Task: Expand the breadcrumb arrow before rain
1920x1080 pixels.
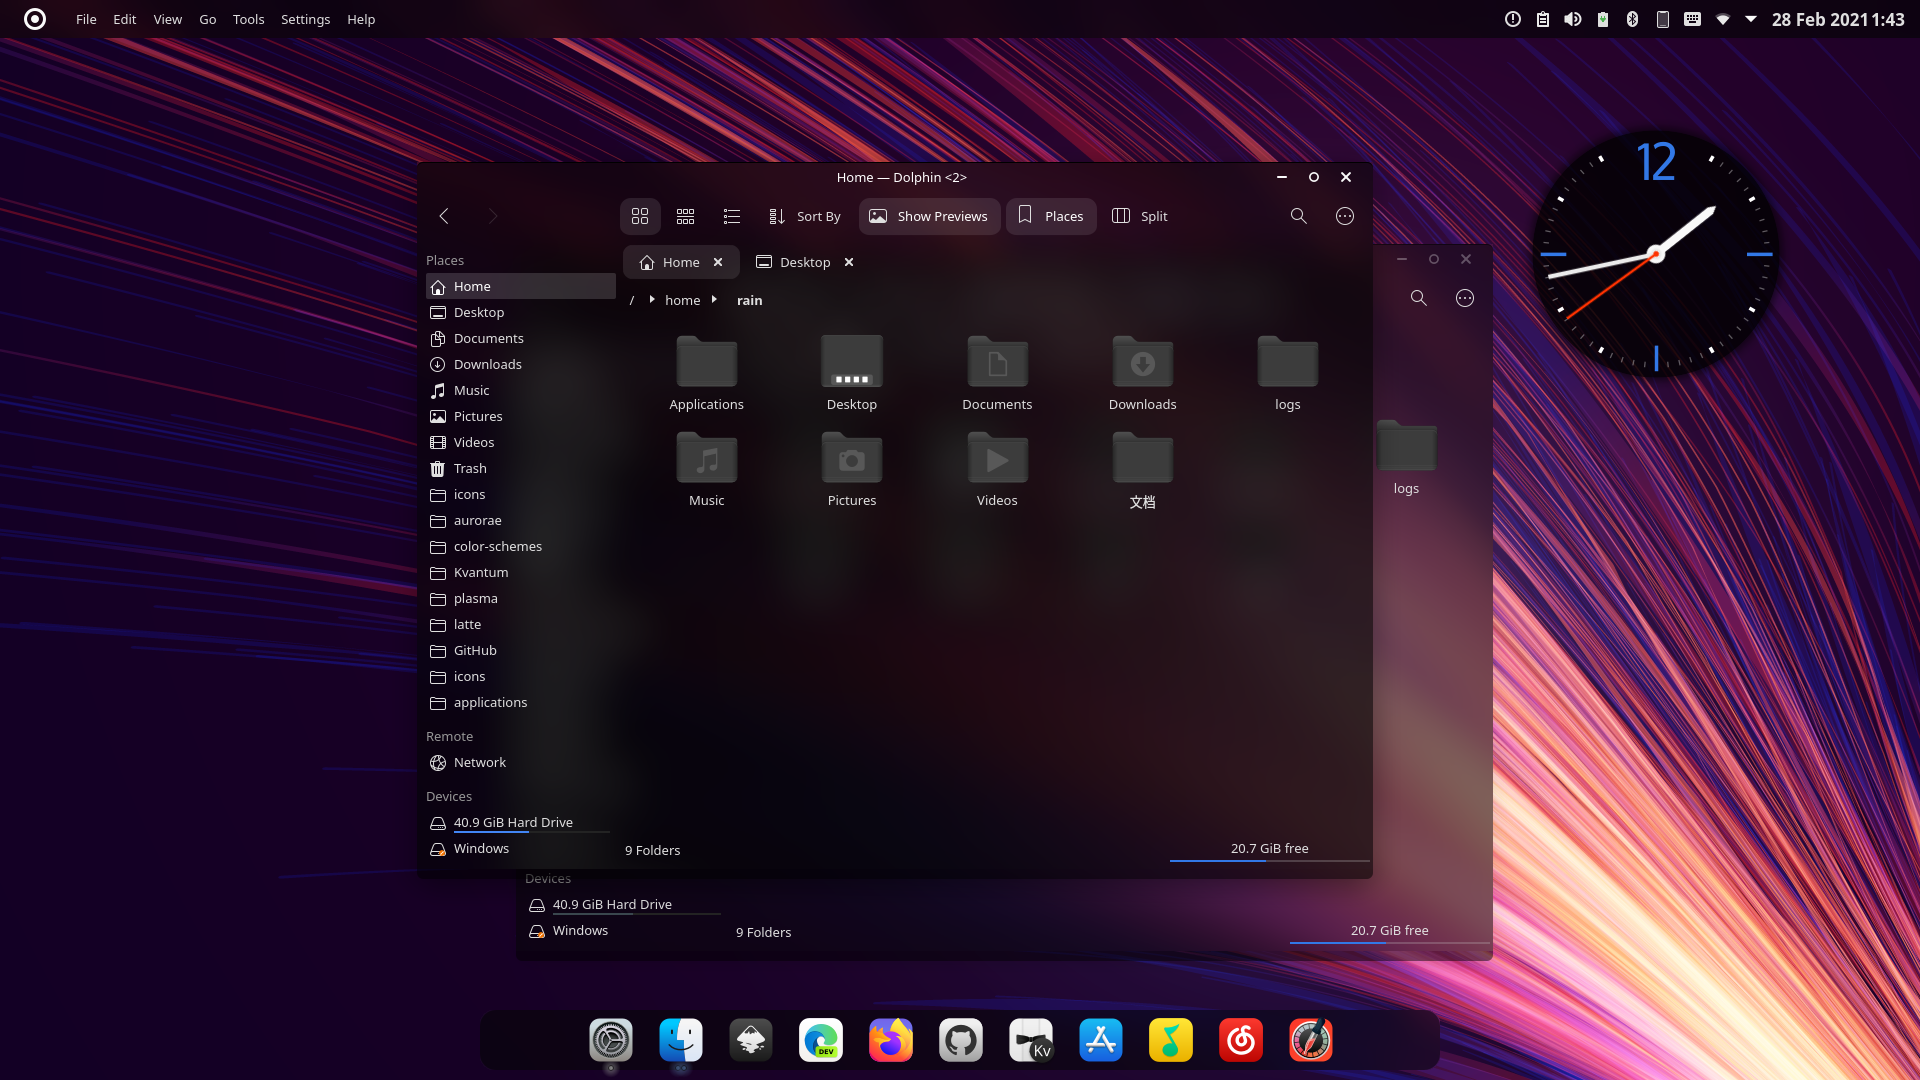Action: click(x=714, y=300)
